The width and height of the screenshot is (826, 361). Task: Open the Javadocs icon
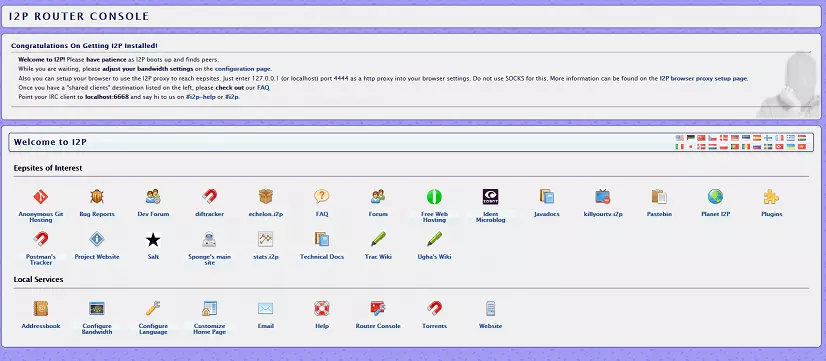pos(547,197)
